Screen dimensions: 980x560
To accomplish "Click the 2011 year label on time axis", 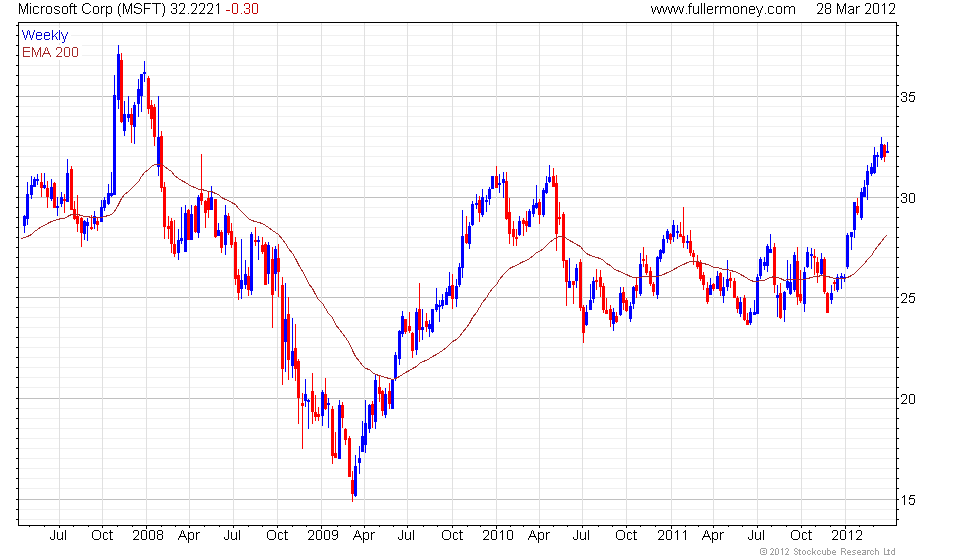I will pyautogui.click(x=672, y=536).
